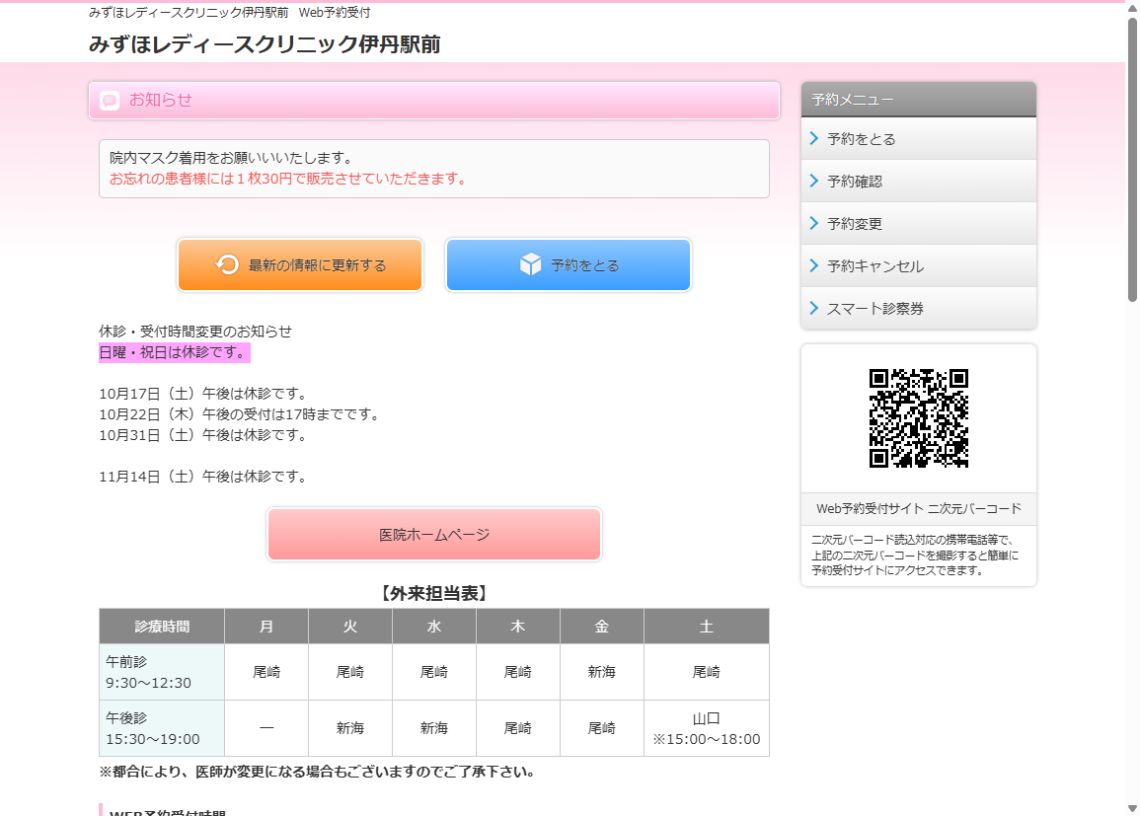Click the dash in Monday afternoon cell
This screenshot has width=1140, height=816.
(266, 728)
